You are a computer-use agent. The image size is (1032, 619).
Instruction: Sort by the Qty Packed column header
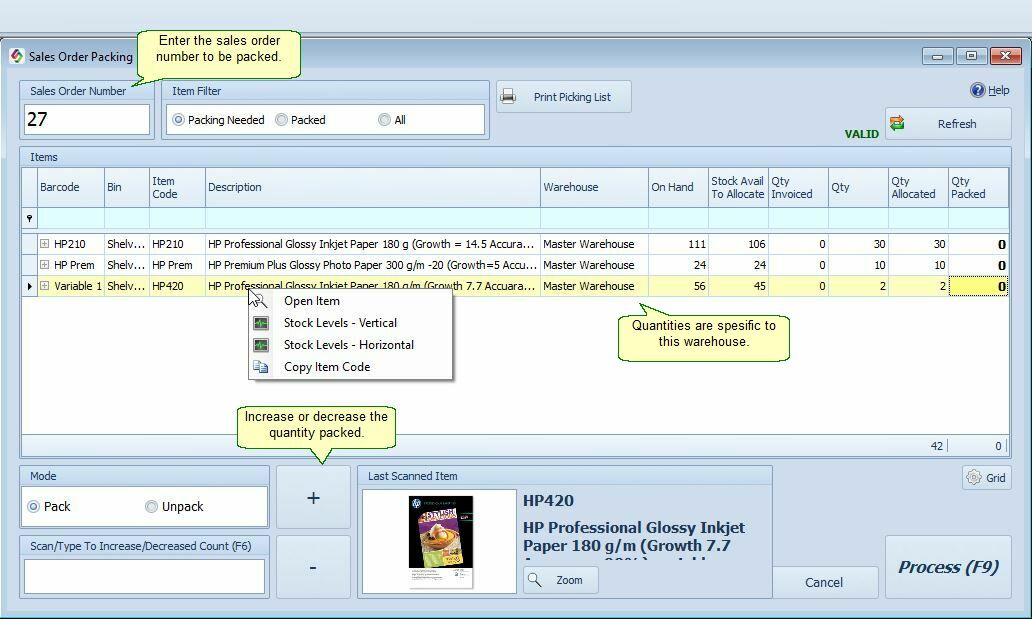pyautogui.click(x=978, y=188)
